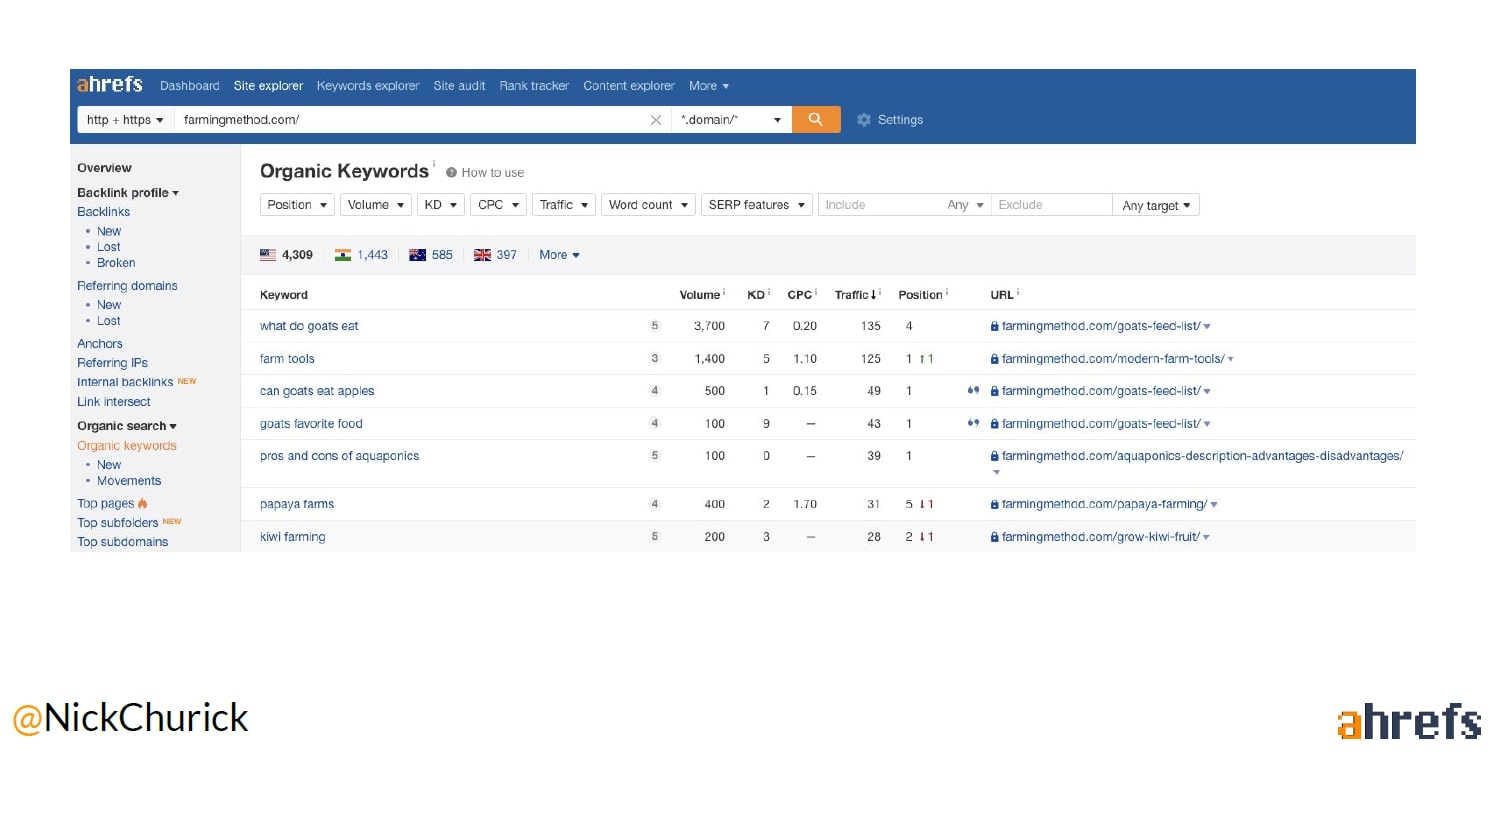Click the orange search magnifier button
This screenshot has width=1502, height=839.
[815, 120]
